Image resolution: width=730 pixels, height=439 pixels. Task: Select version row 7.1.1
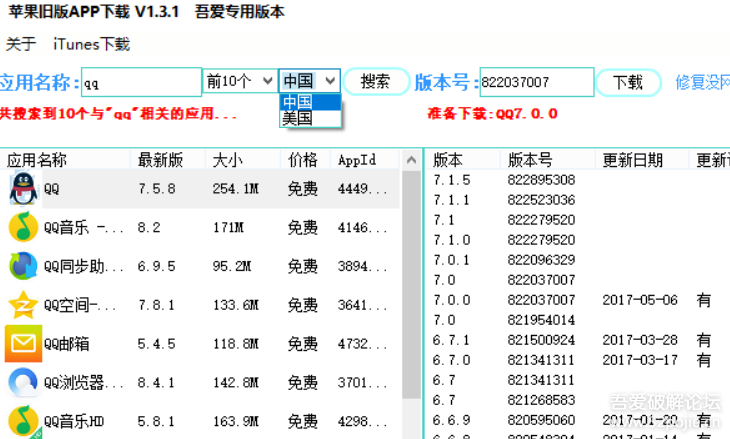tap(577, 200)
